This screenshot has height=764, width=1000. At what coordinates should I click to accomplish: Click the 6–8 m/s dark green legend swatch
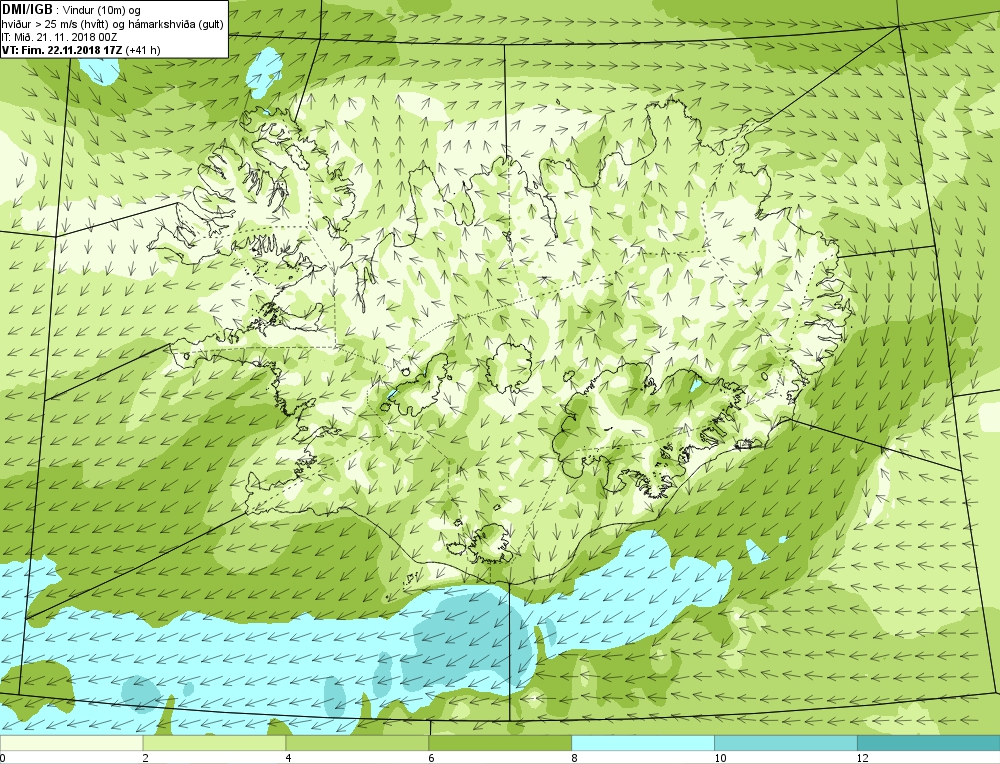click(500, 743)
